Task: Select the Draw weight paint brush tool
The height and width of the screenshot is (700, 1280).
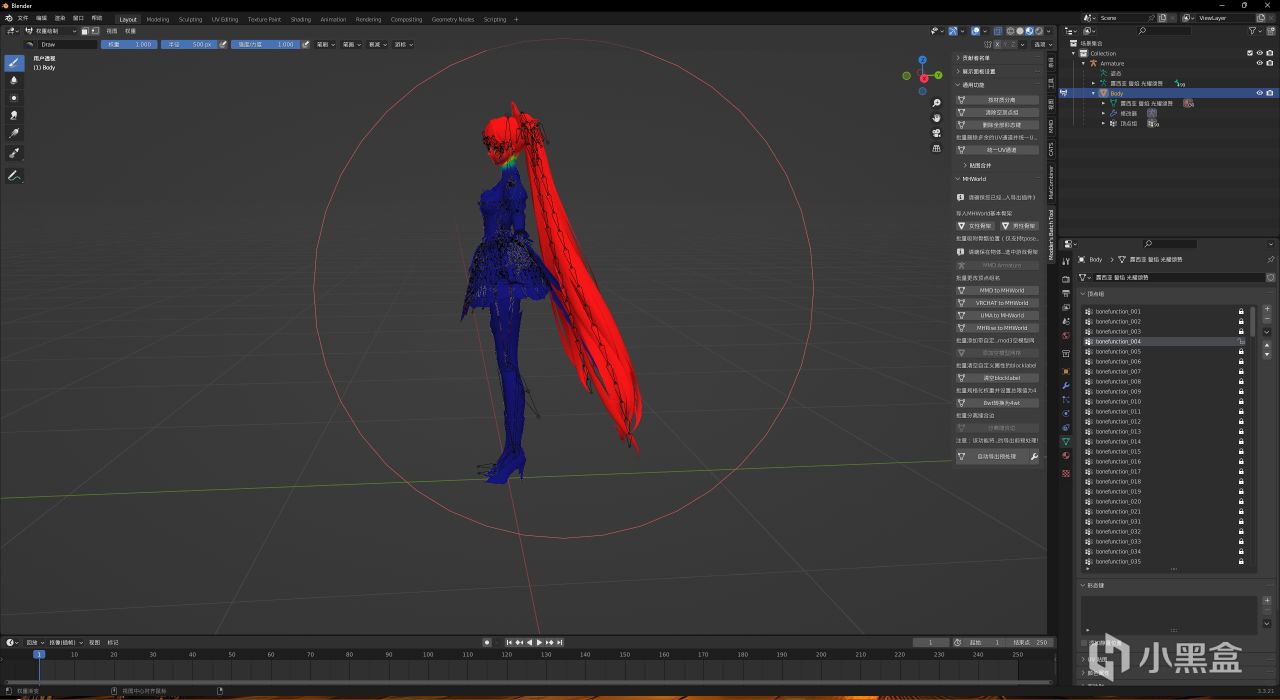Action: 14,62
